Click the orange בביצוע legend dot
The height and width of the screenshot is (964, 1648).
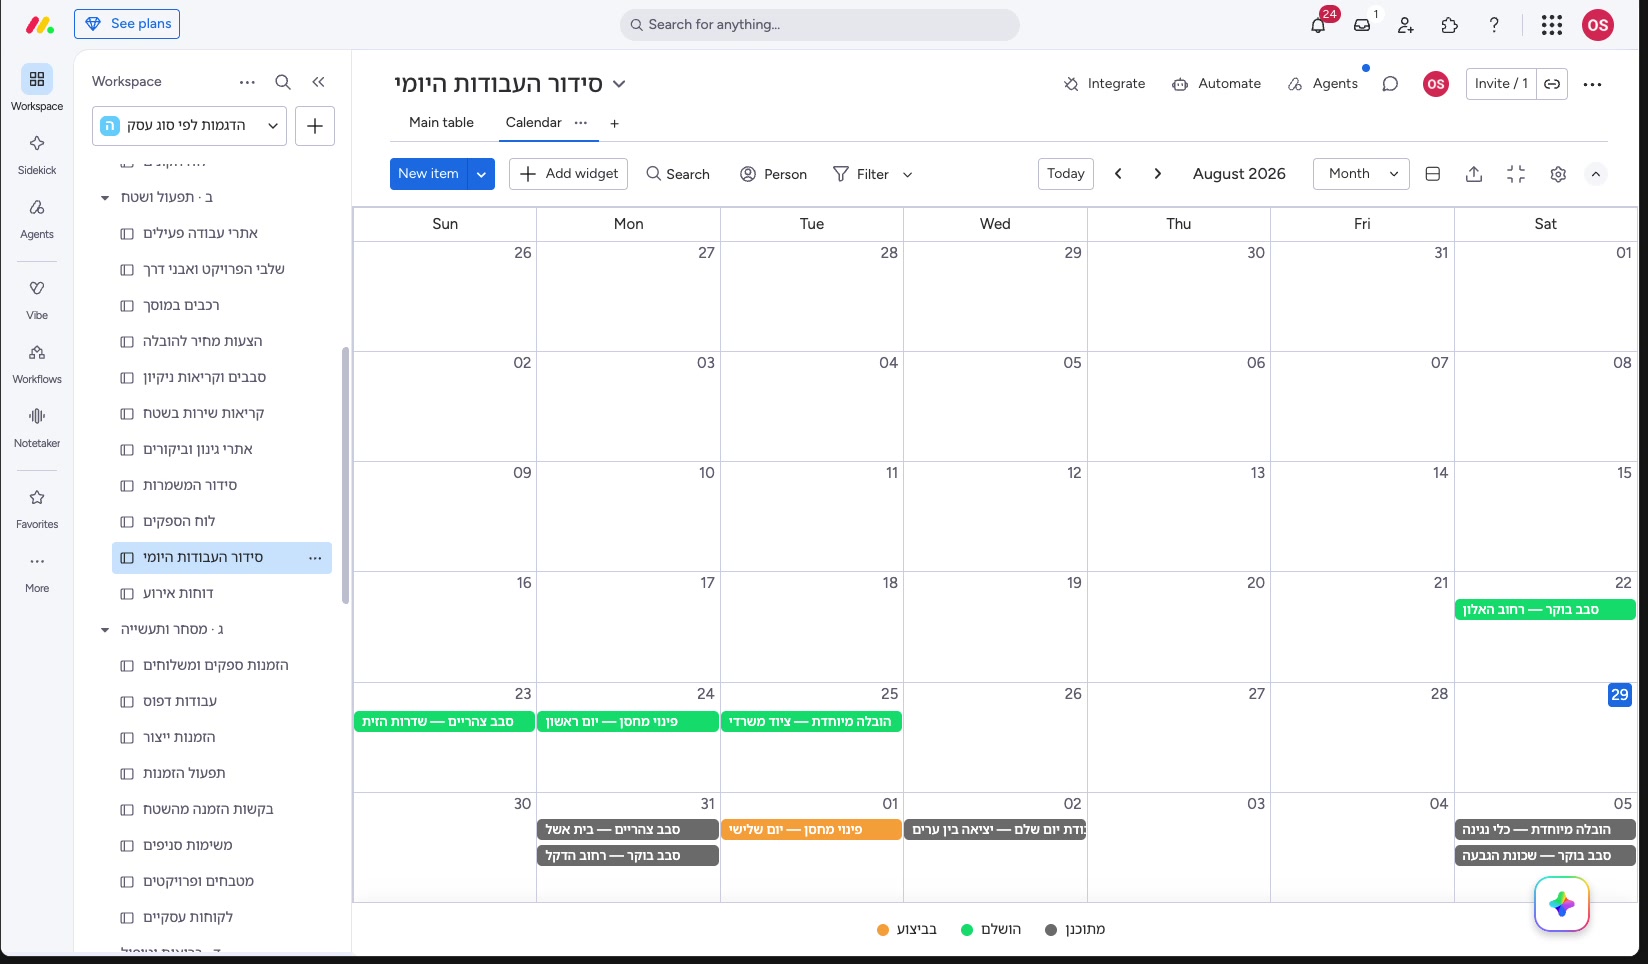click(883, 930)
